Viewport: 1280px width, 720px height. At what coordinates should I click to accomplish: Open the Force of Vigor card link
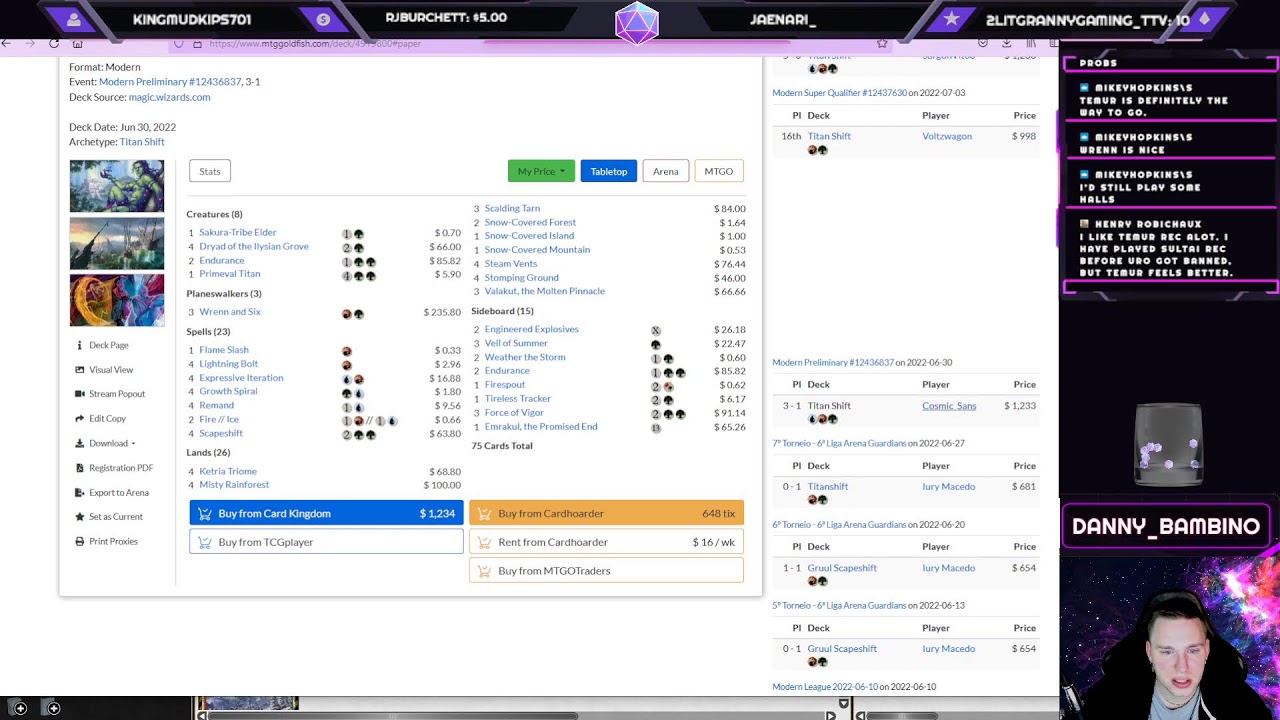tap(514, 413)
